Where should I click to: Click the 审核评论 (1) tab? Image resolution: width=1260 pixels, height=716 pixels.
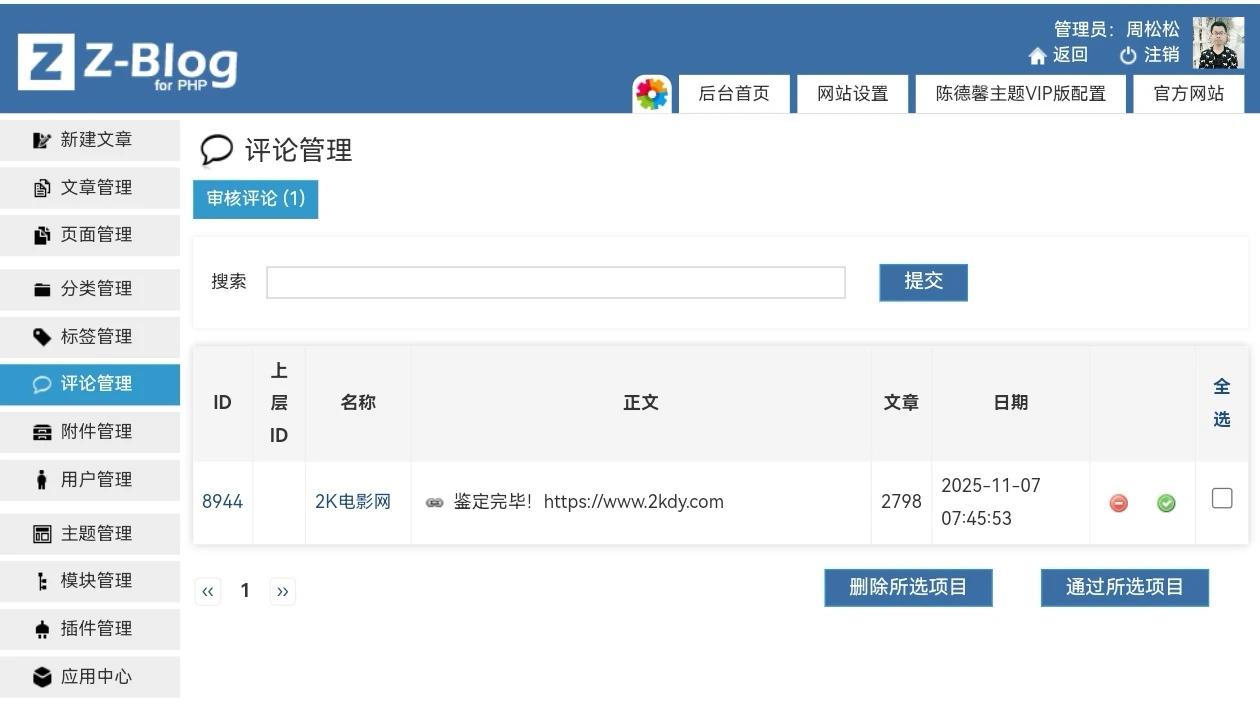click(255, 199)
